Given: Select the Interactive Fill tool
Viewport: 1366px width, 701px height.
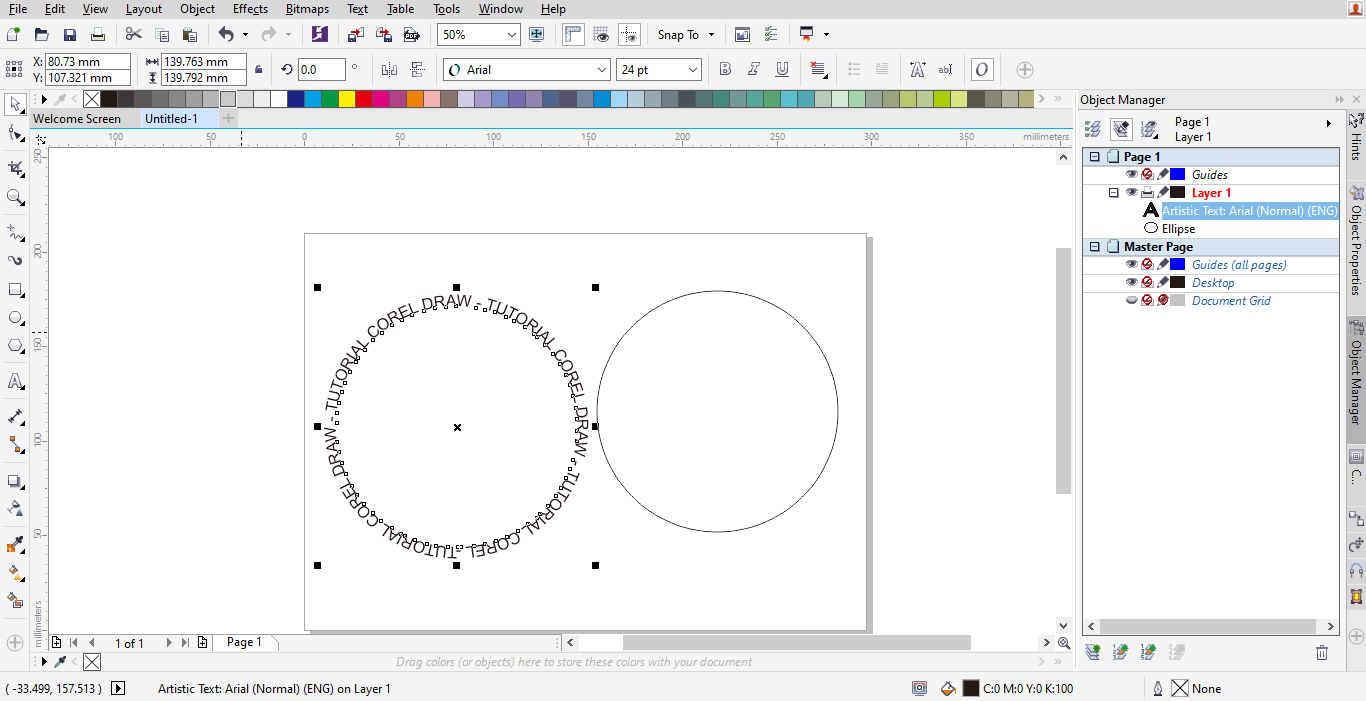Looking at the screenshot, I should point(15,573).
